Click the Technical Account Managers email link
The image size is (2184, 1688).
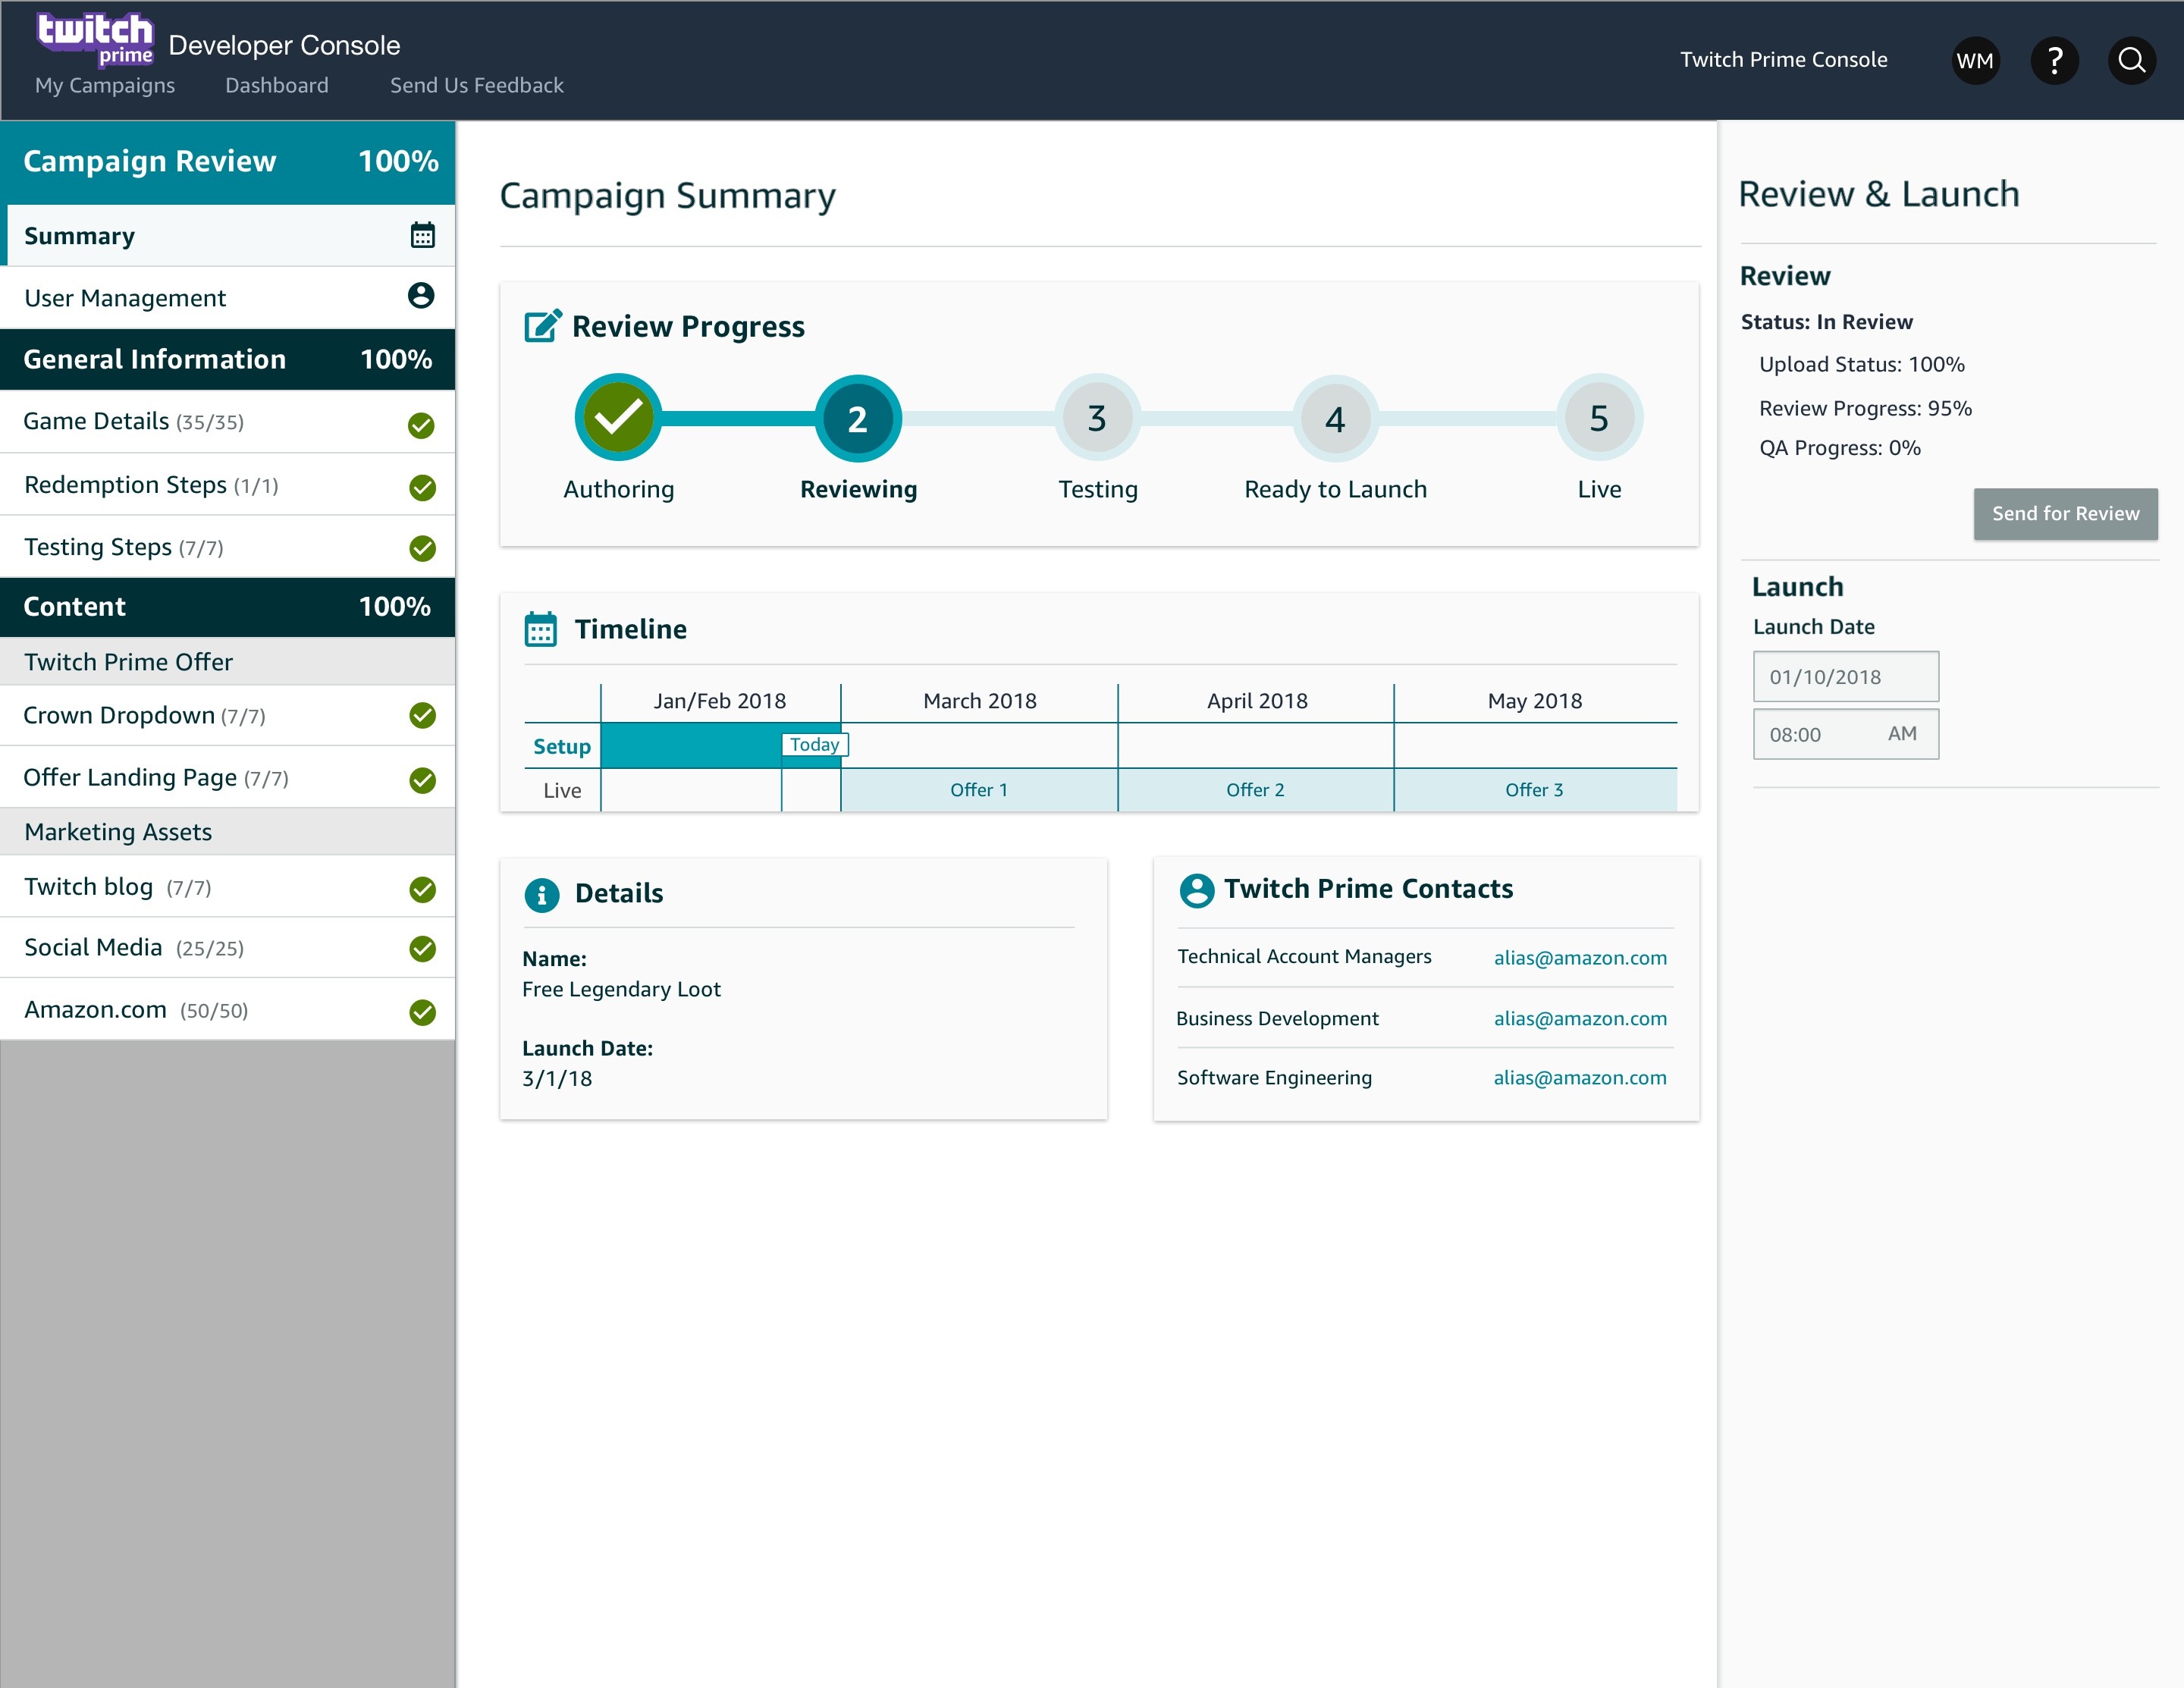coord(1580,958)
